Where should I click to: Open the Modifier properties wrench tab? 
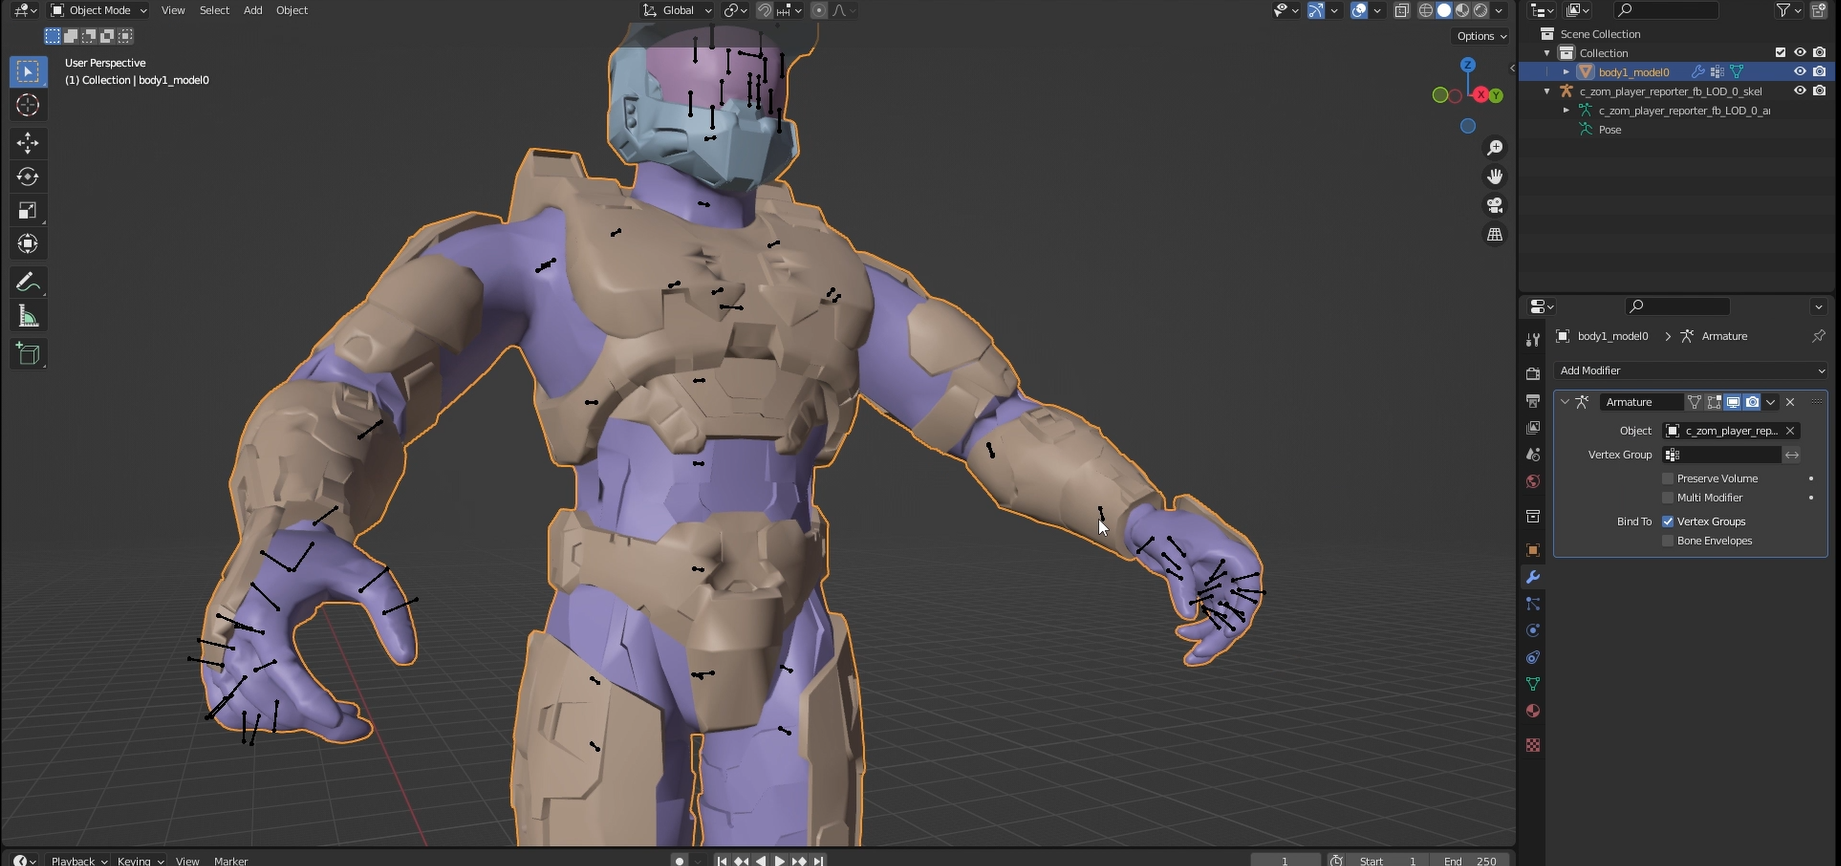click(x=1533, y=577)
